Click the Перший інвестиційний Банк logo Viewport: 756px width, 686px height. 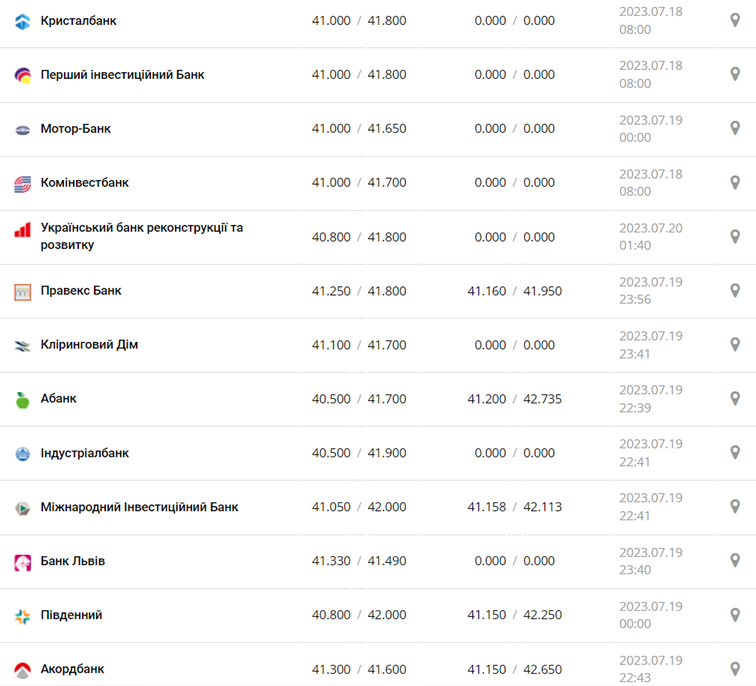coord(23,75)
